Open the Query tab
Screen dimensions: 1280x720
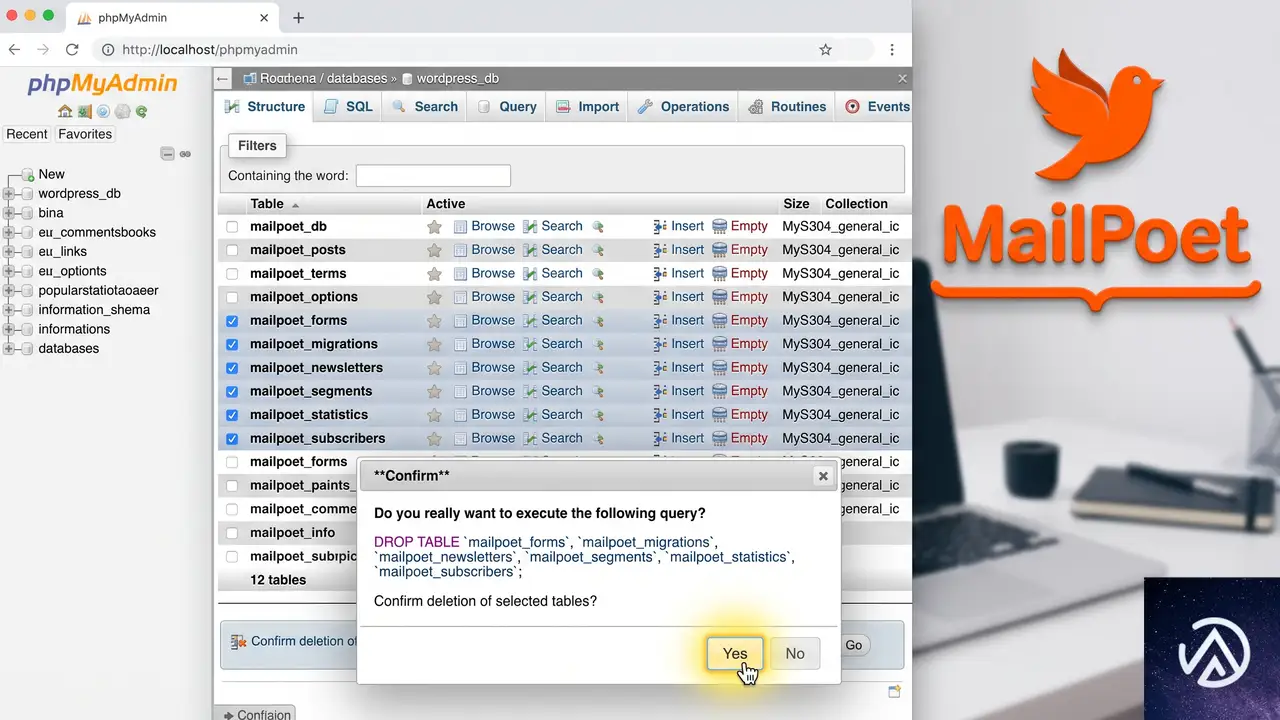point(507,107)
